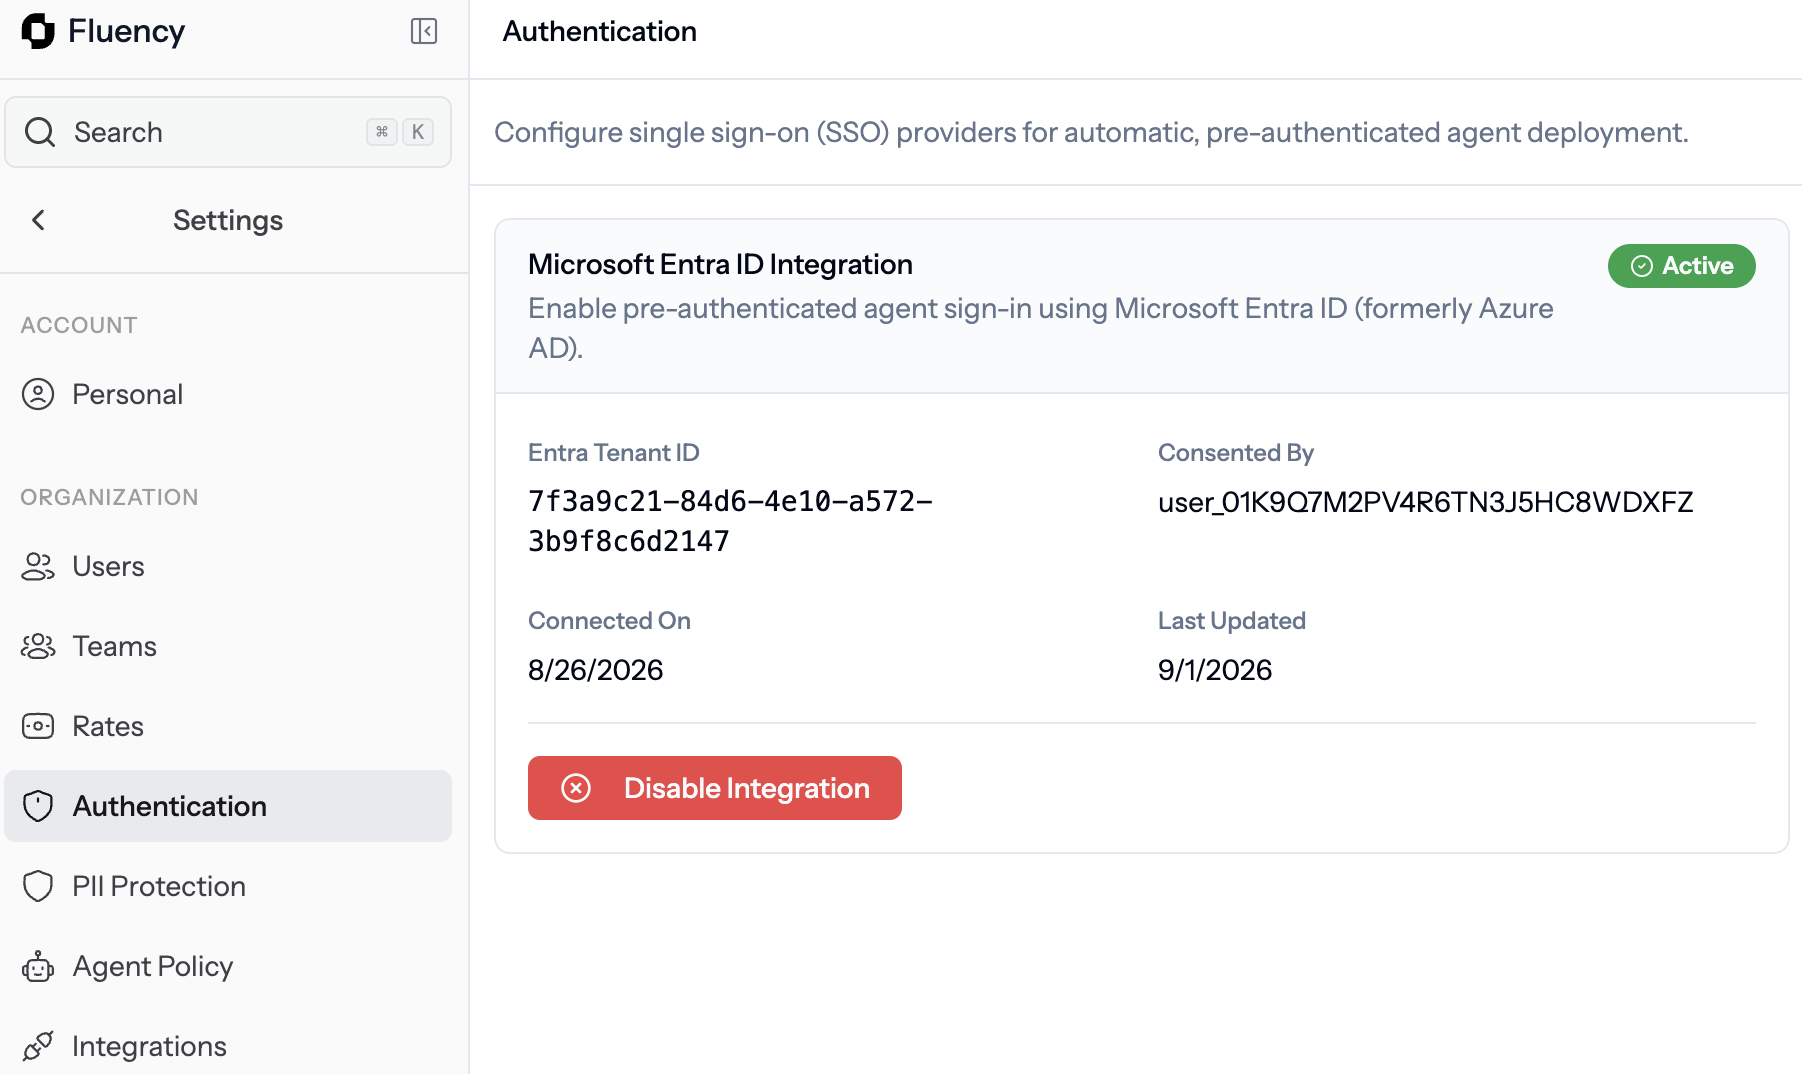
Task: Click the Teams group icon
Action: click(38, 646)
